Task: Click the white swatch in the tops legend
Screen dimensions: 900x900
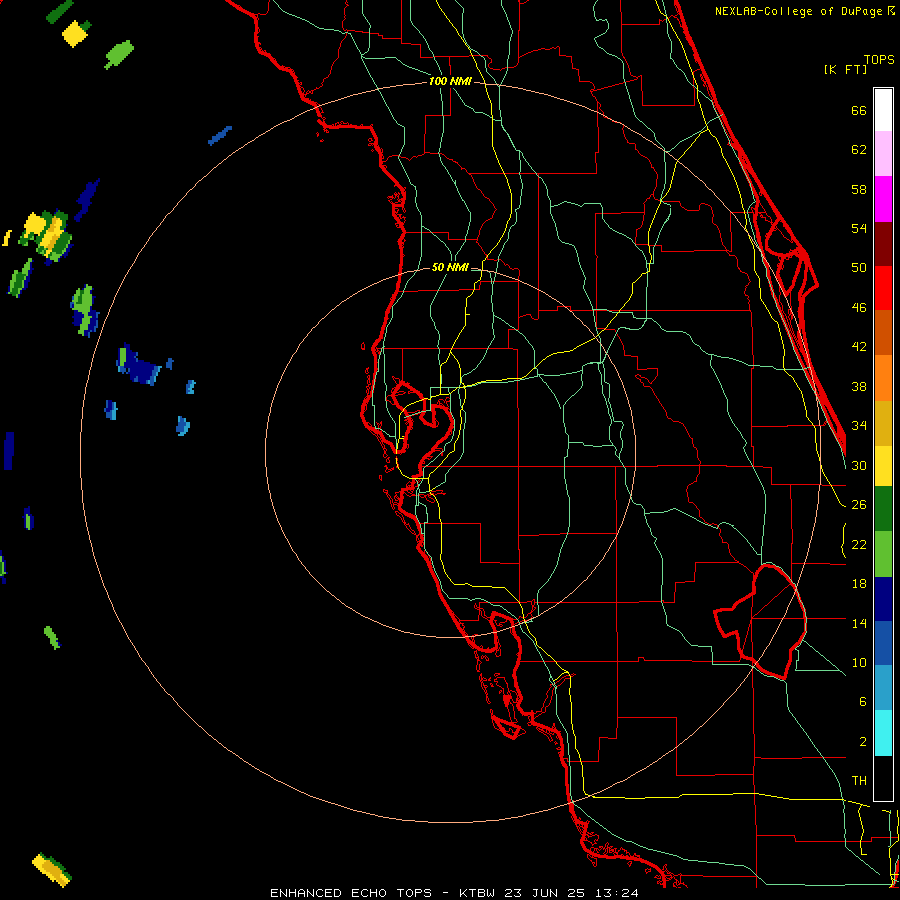Action: click(x=883, y=110)
